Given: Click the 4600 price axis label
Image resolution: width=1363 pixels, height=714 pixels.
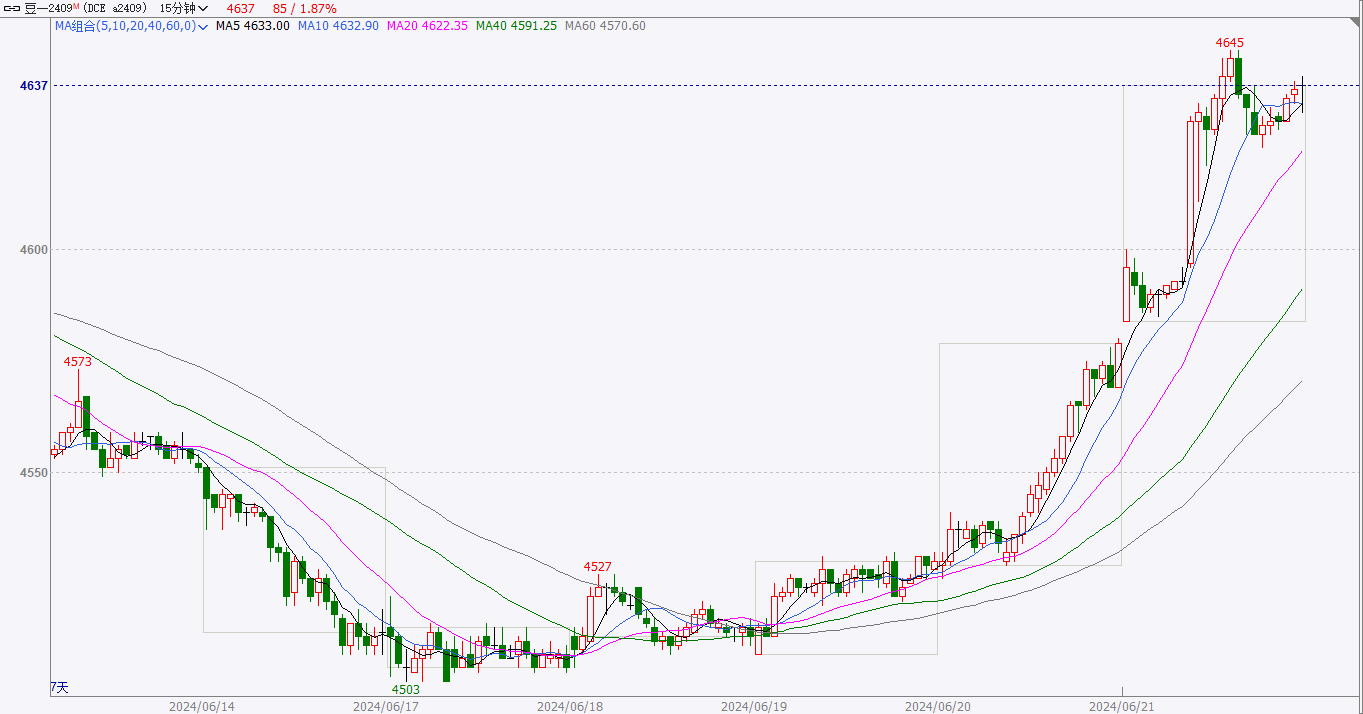Looking at the screenshot, I should click(x=34, y=250).
